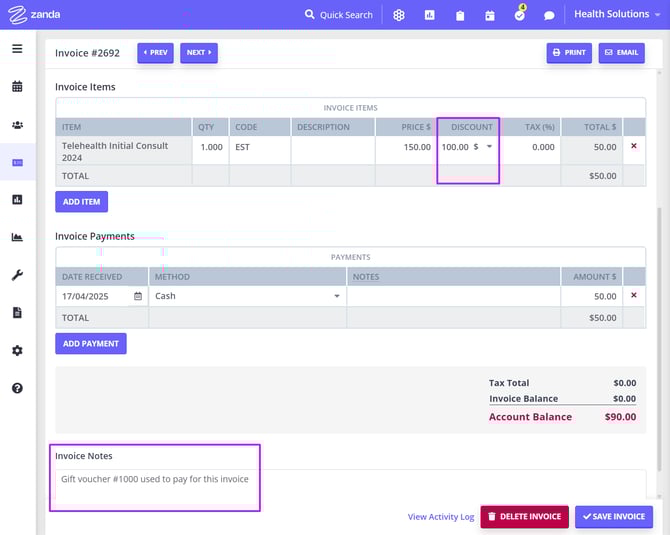Open the help question mark icon
The width and height of the screenshot is (670, 535).
(x=17, y=388)
